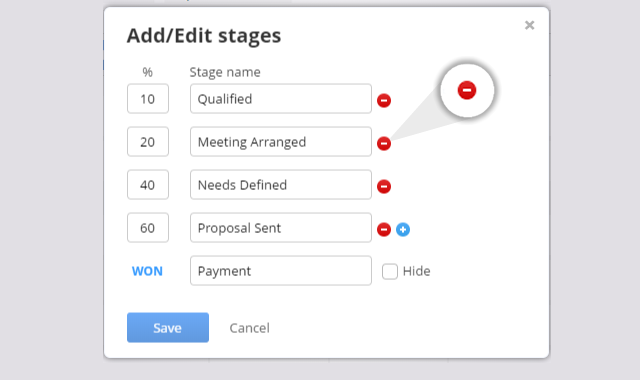Focus the Meeting Arranged stage name field
The width and height of the screenshot is (640, 380).
[x=281, y=142]
